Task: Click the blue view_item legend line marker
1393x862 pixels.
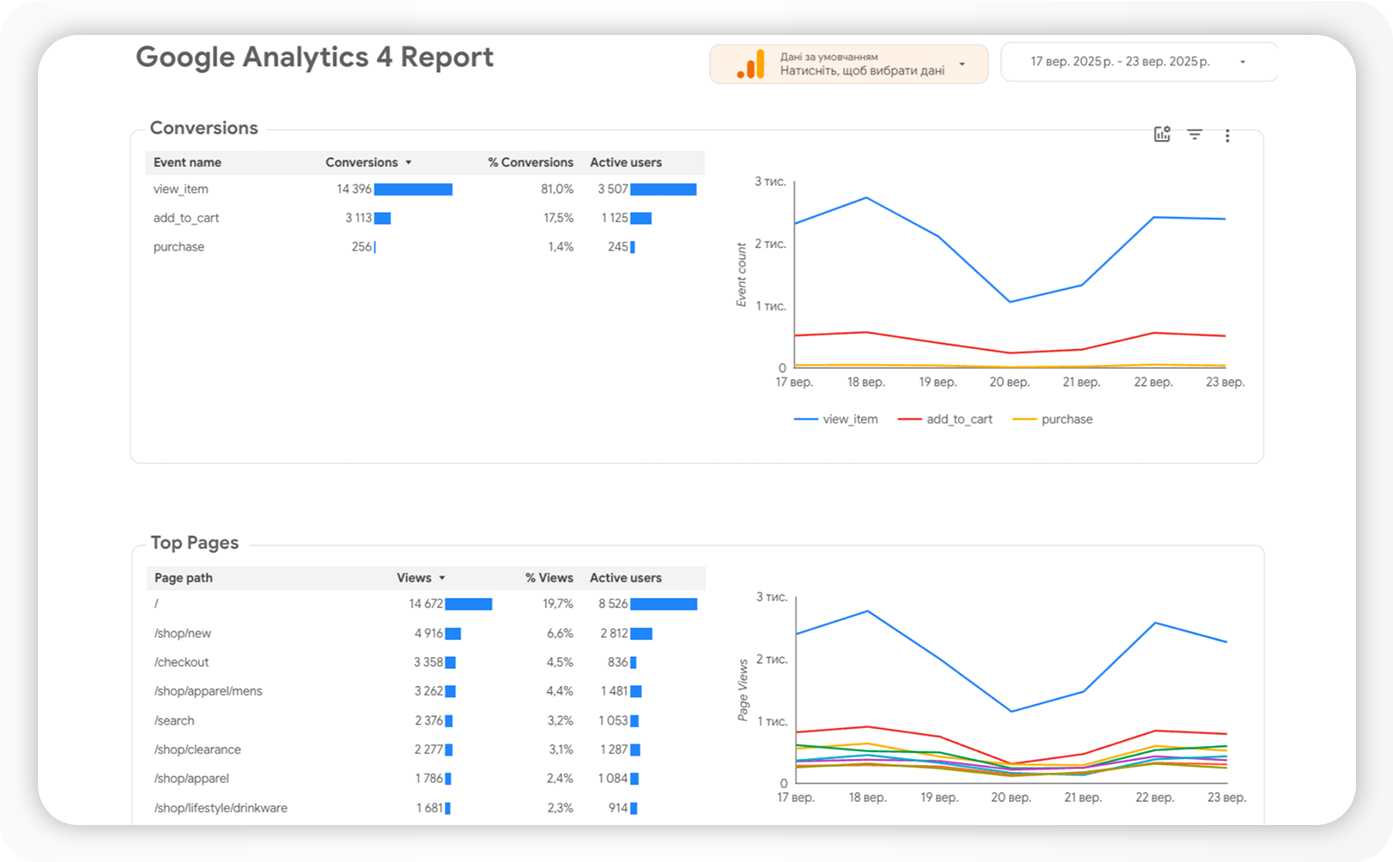Action: (805, 420)
